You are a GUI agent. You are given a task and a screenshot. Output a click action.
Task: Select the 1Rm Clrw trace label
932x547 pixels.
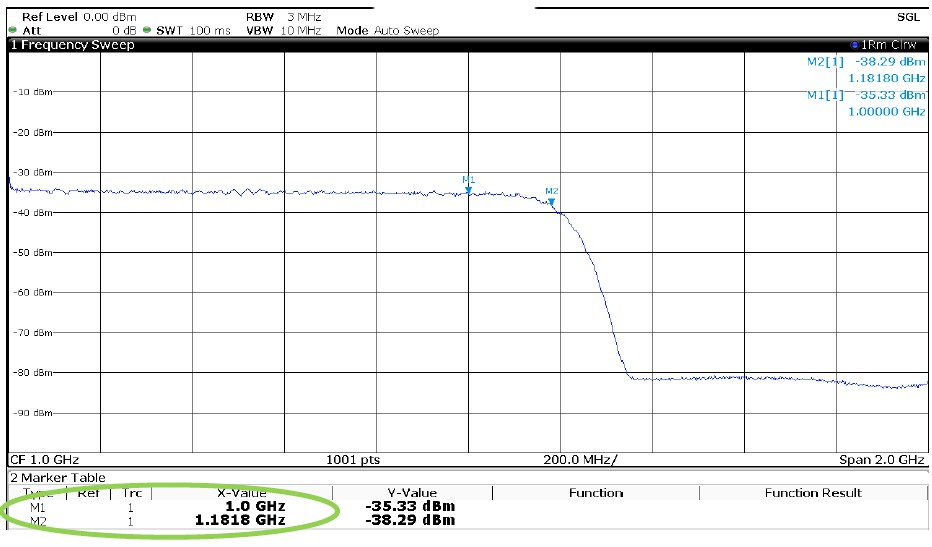[x=892, y=45]
